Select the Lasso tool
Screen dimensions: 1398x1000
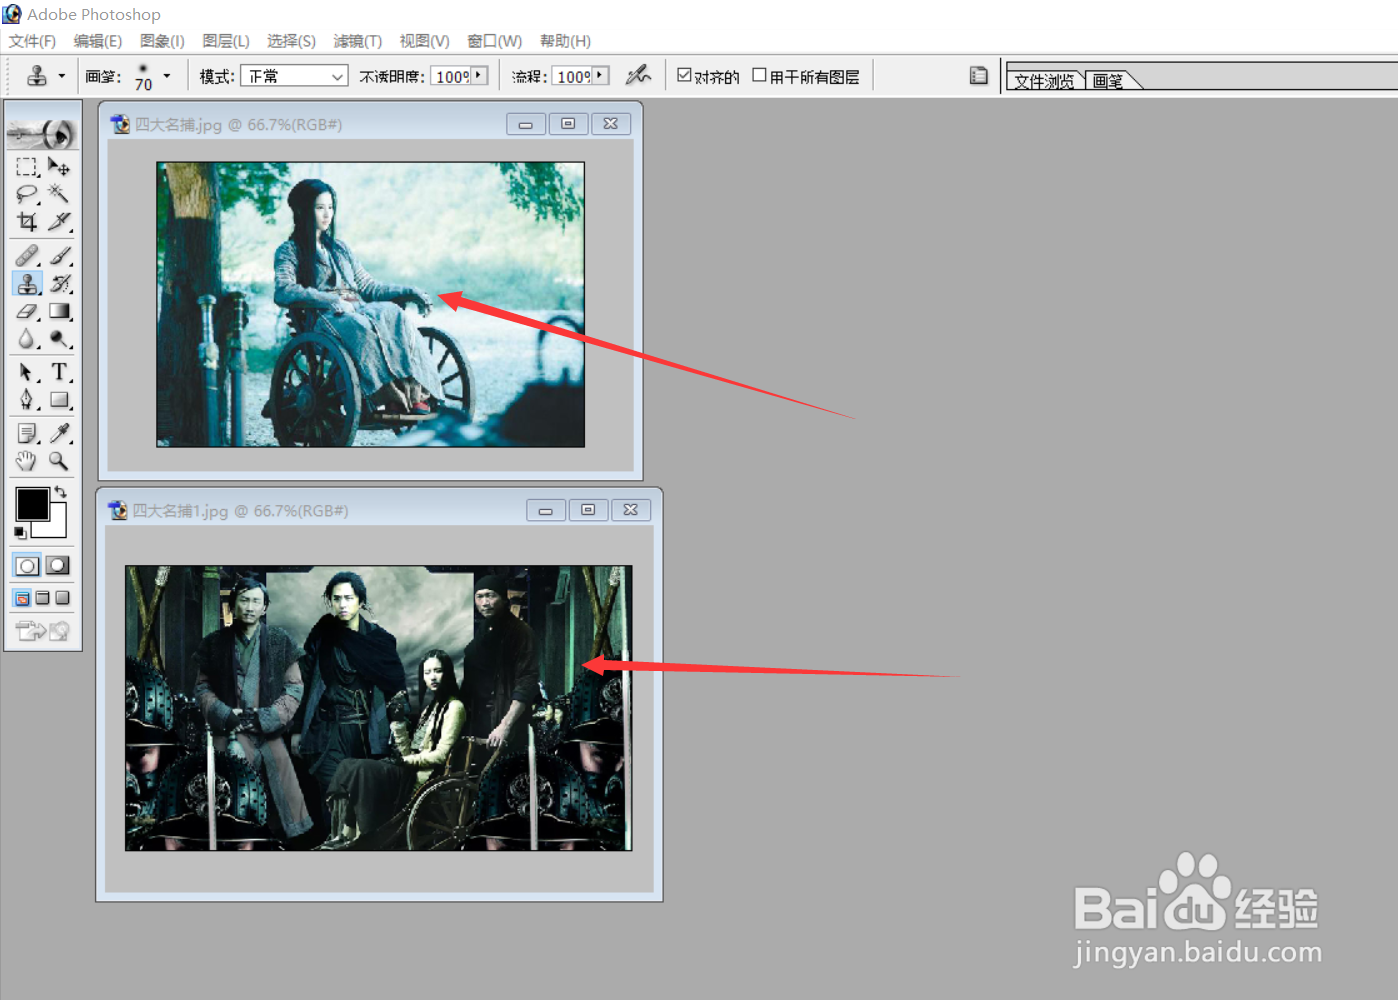pos(27,194)
